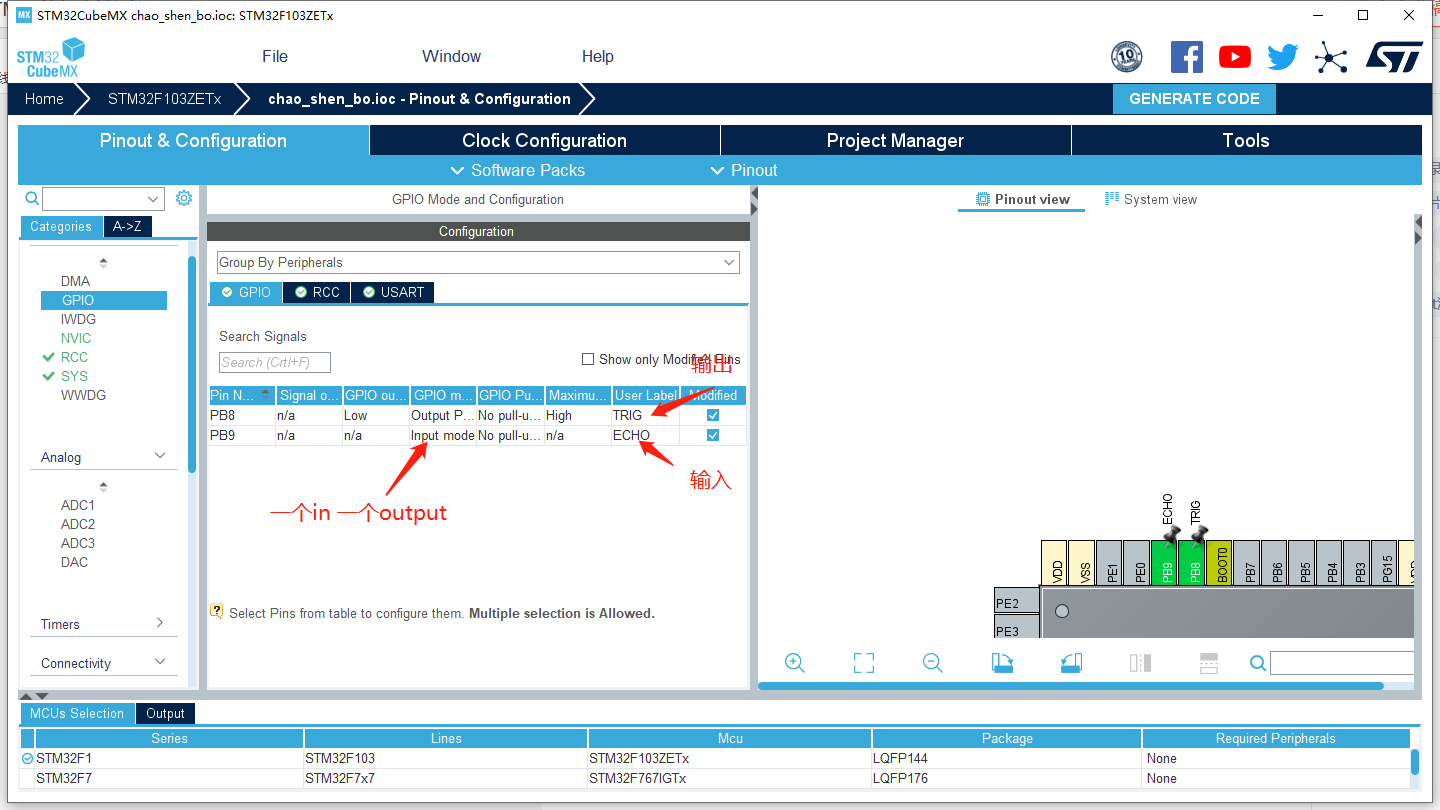Click the GENERATE CODE button
This screenshot has width=1440, height=810.
(1194, 99)
